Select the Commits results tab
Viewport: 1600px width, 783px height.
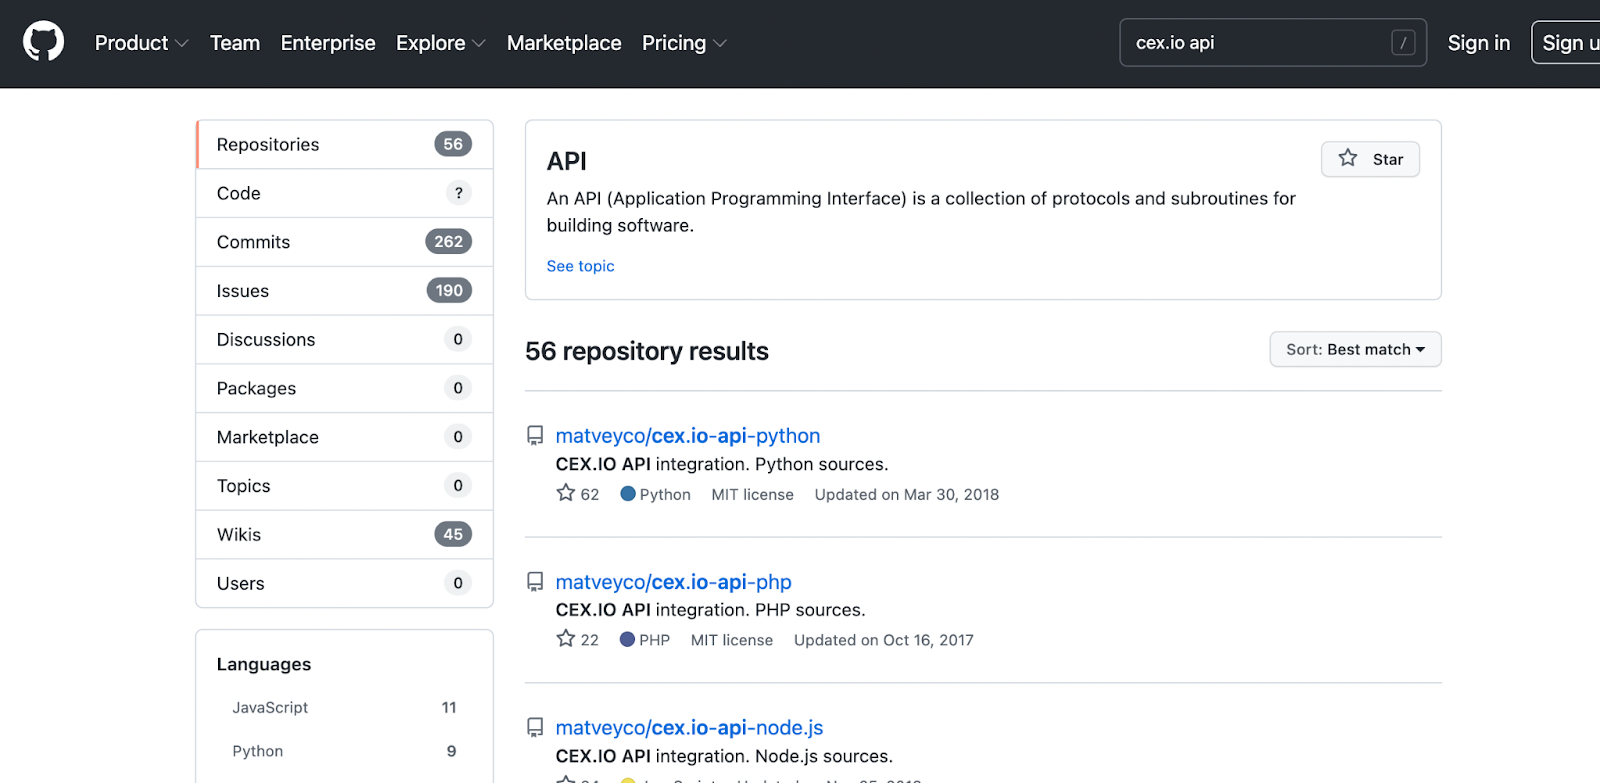point(253,242)
